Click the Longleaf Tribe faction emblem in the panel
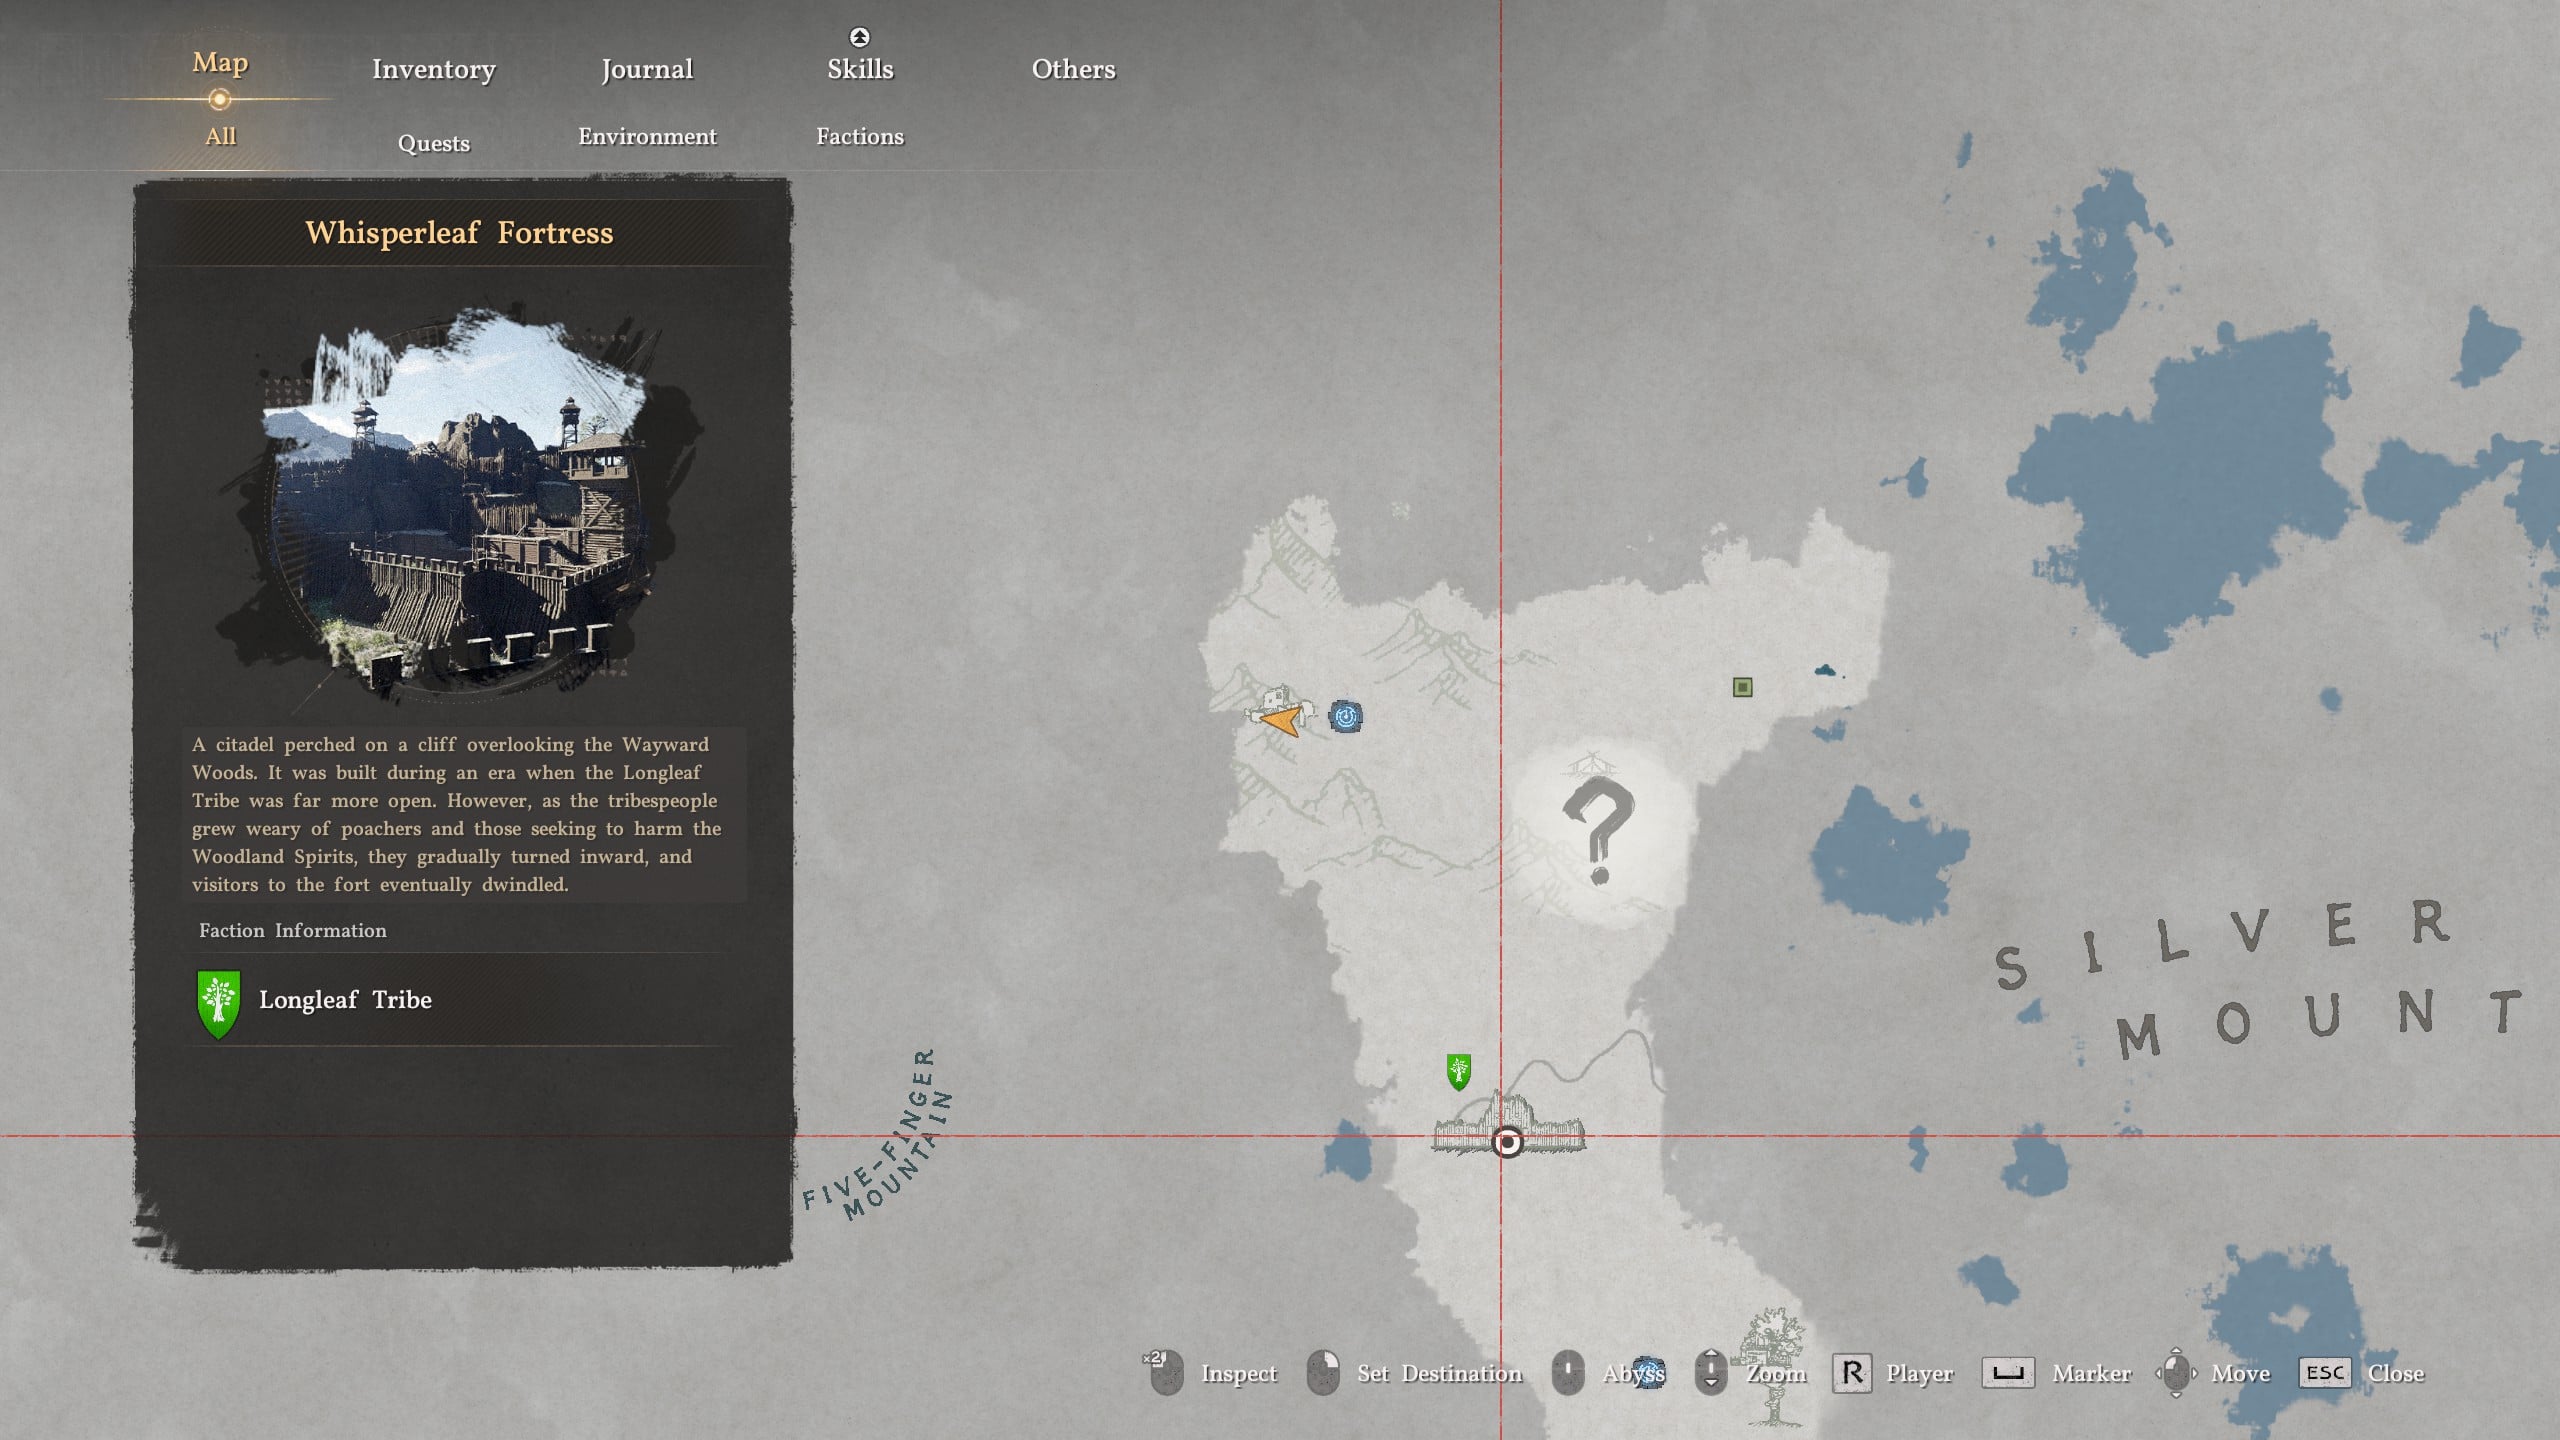 point(218,1003)
